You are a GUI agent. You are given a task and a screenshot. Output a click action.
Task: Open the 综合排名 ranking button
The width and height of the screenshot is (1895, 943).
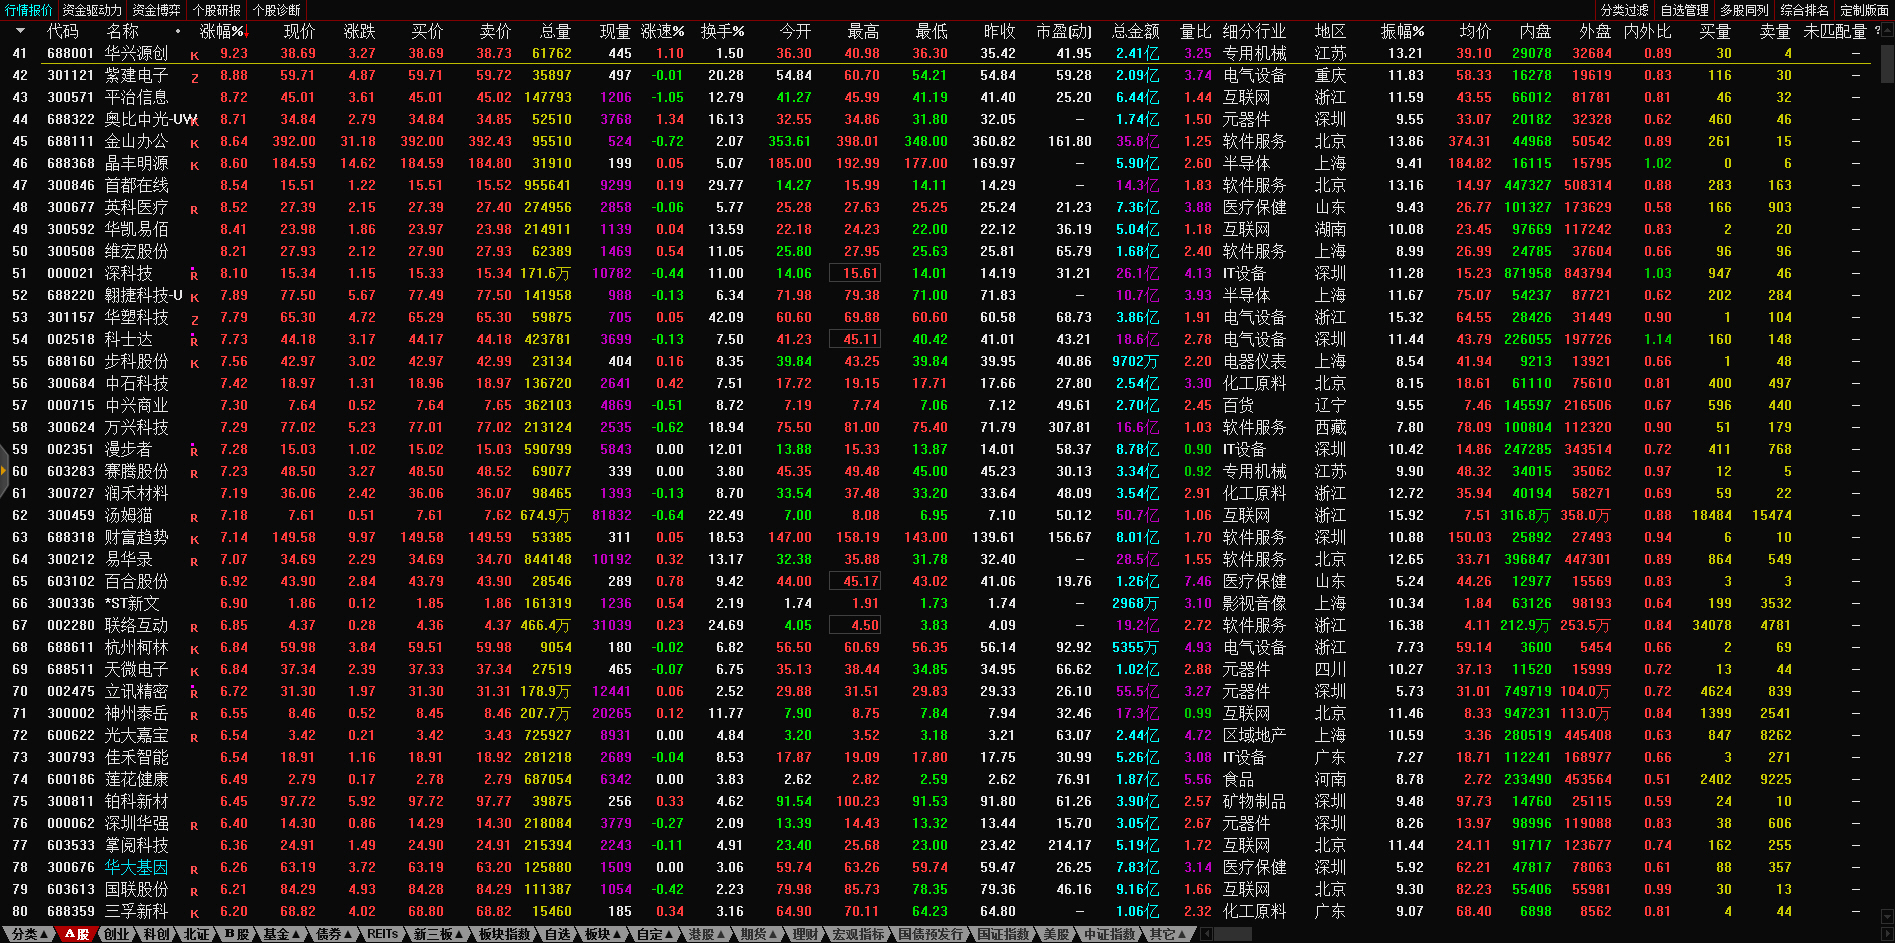[1804, 10]
